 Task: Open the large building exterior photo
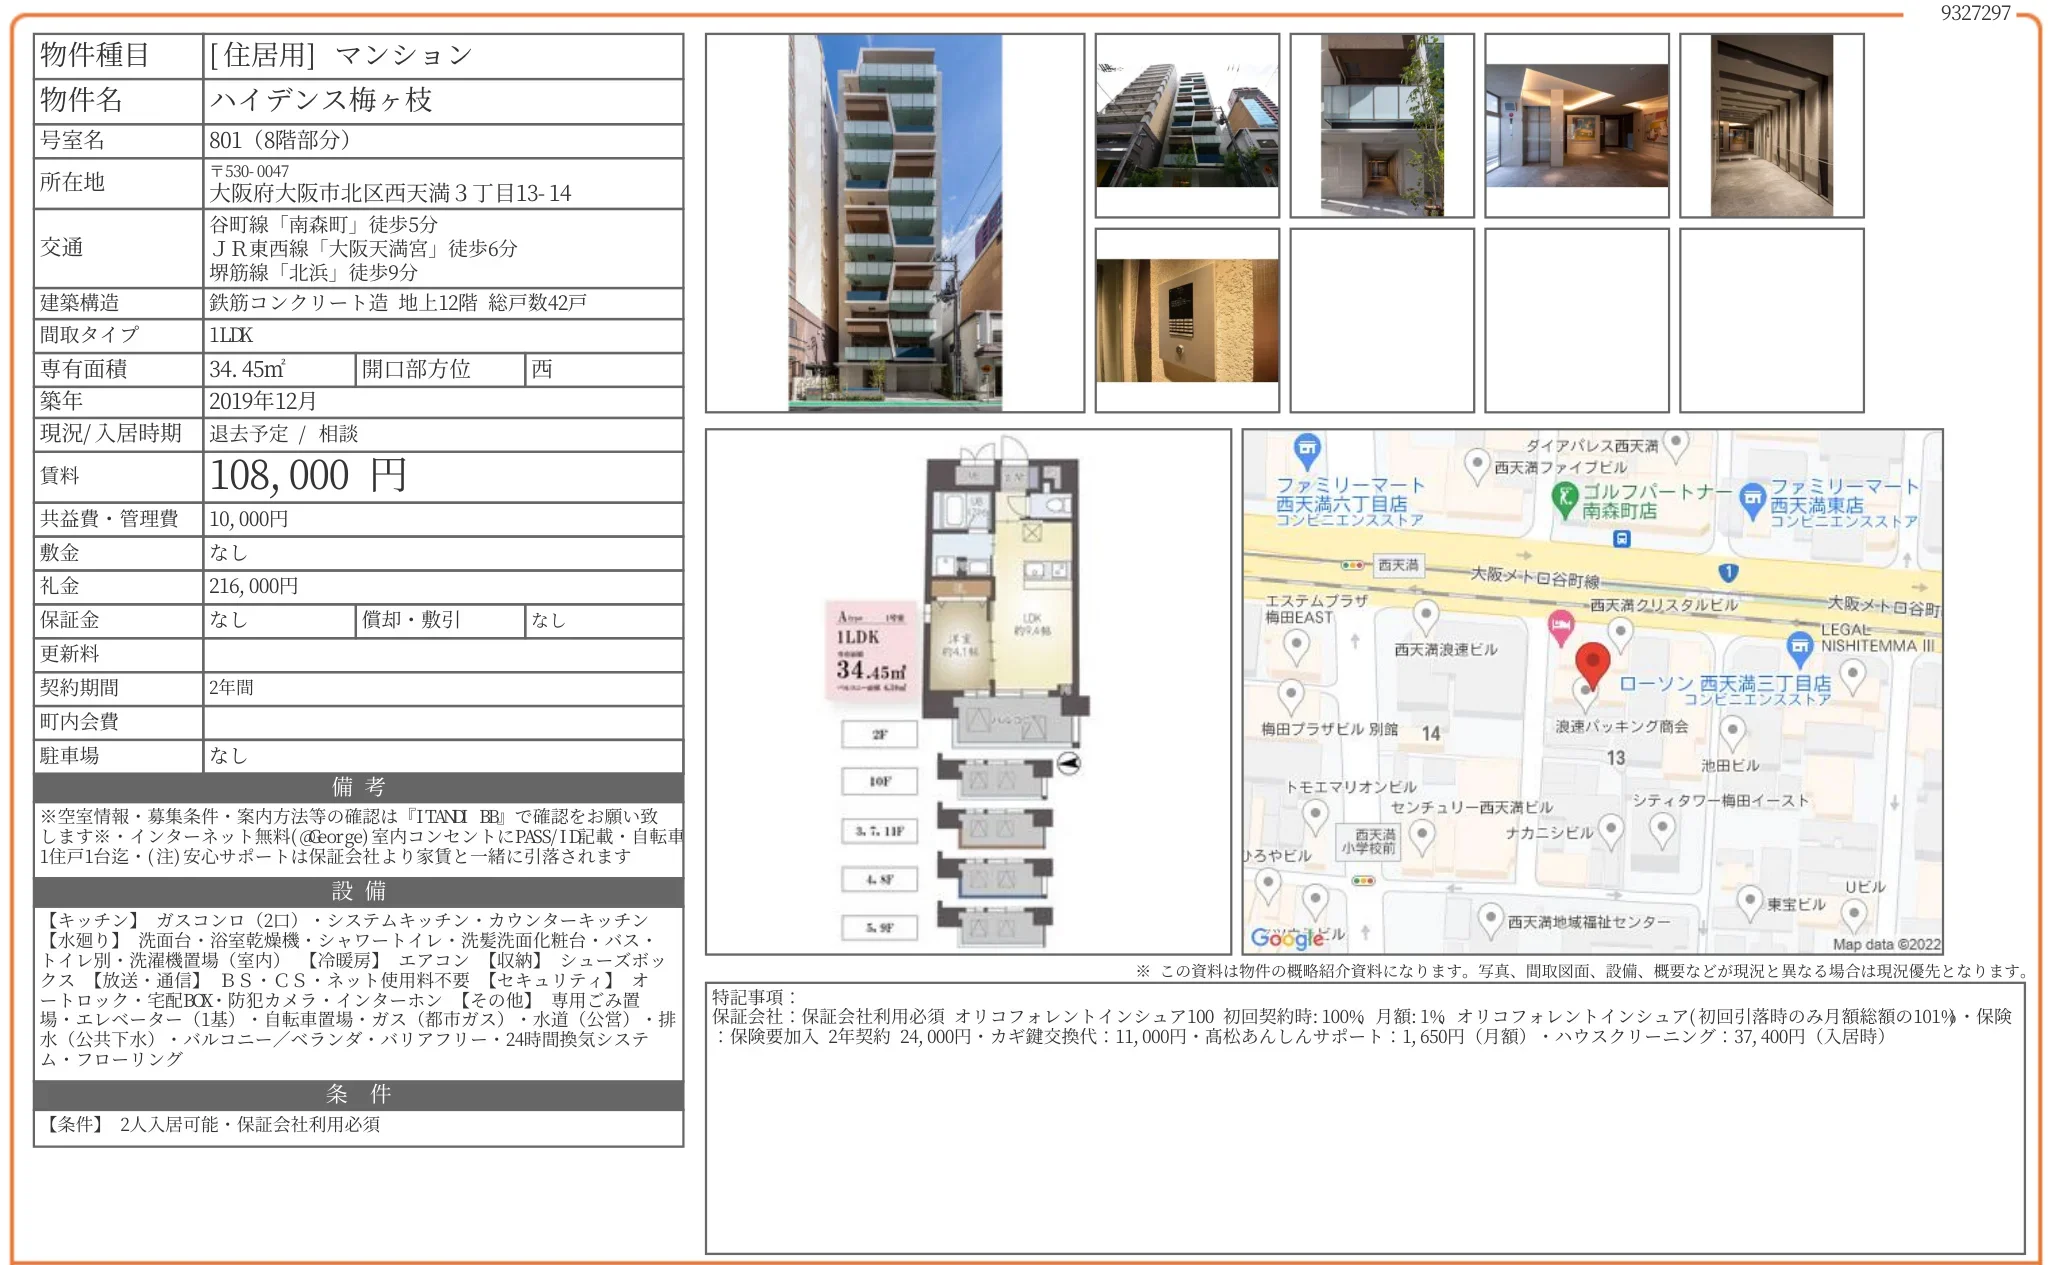click(x=894, y=222)
